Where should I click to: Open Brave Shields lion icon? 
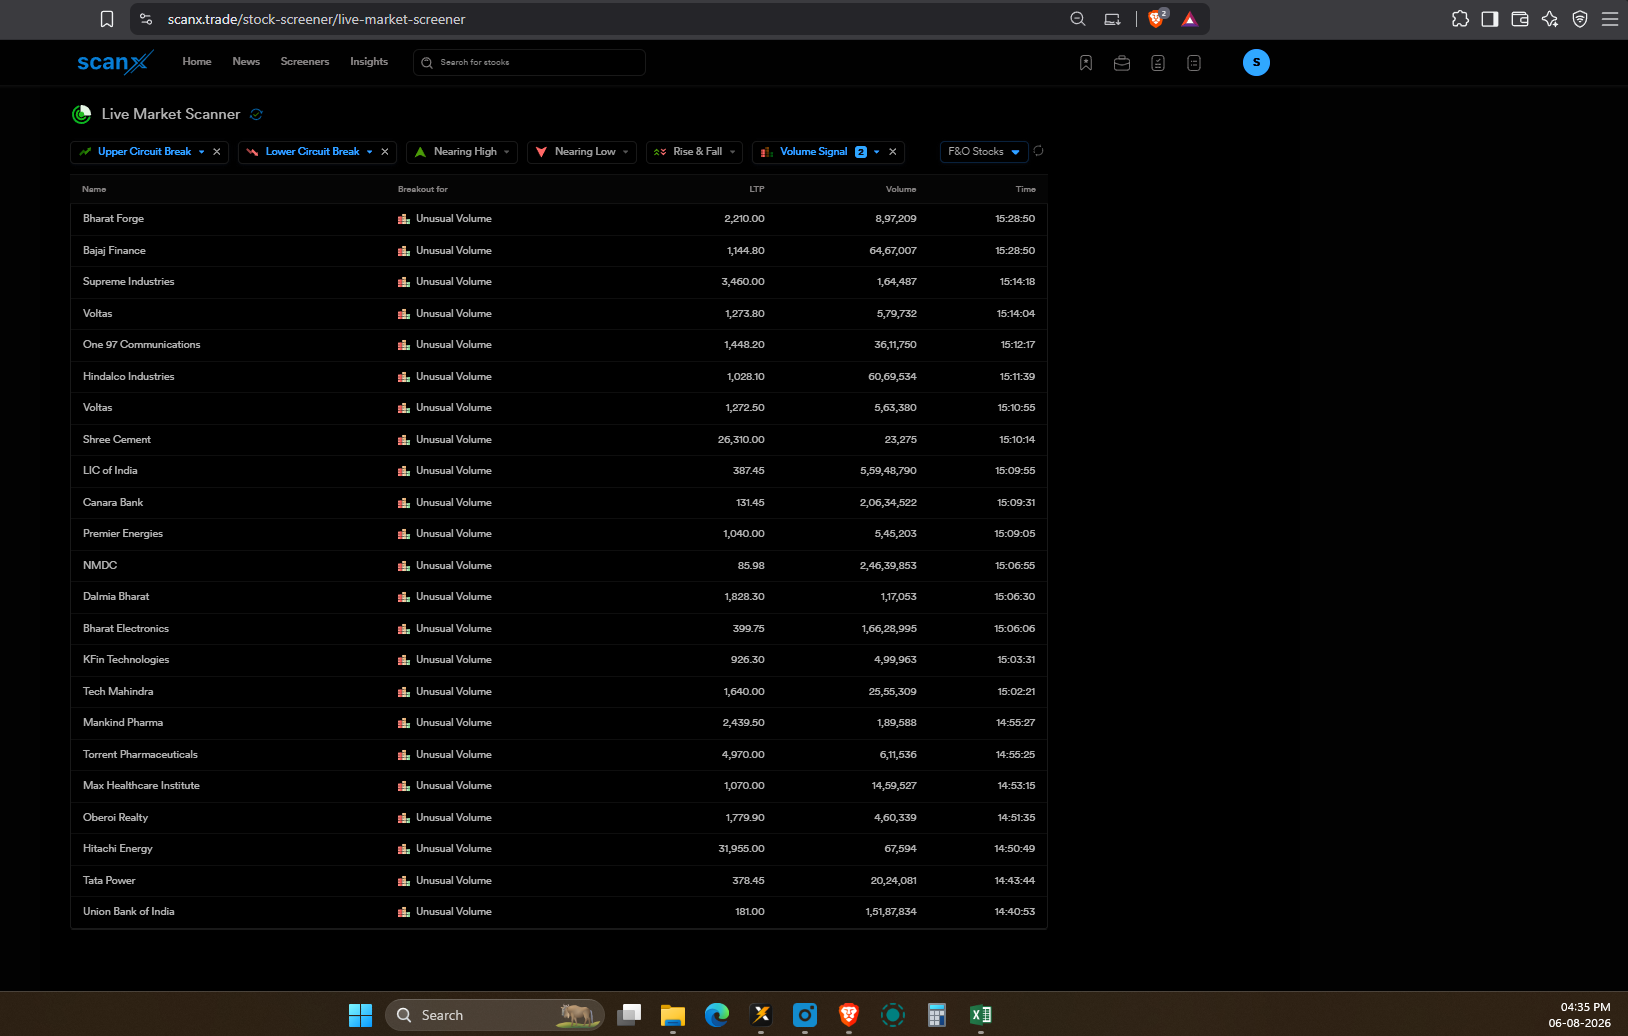pyautogui.click(x=1157, y=19)
